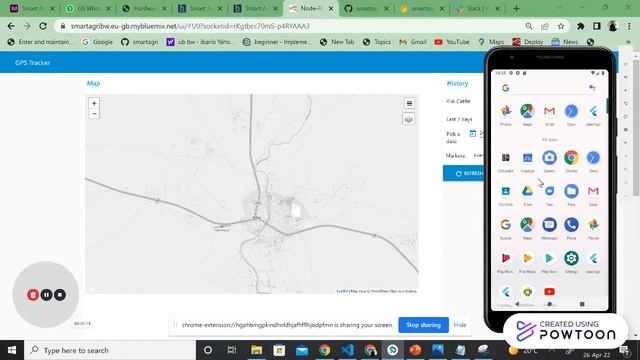640x360 pixels.
Task: Tap the Google Assistant icon on the phone
Action: point(592,88)
